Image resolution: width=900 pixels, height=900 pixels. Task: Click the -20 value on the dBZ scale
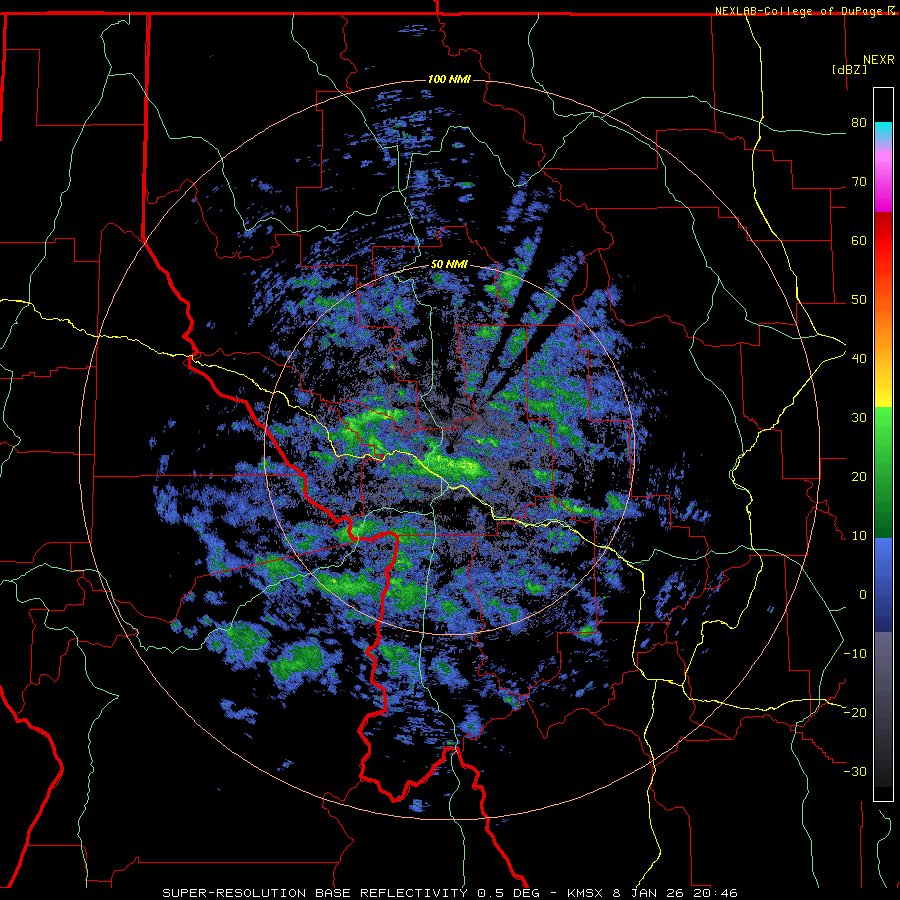pos(855,713)
